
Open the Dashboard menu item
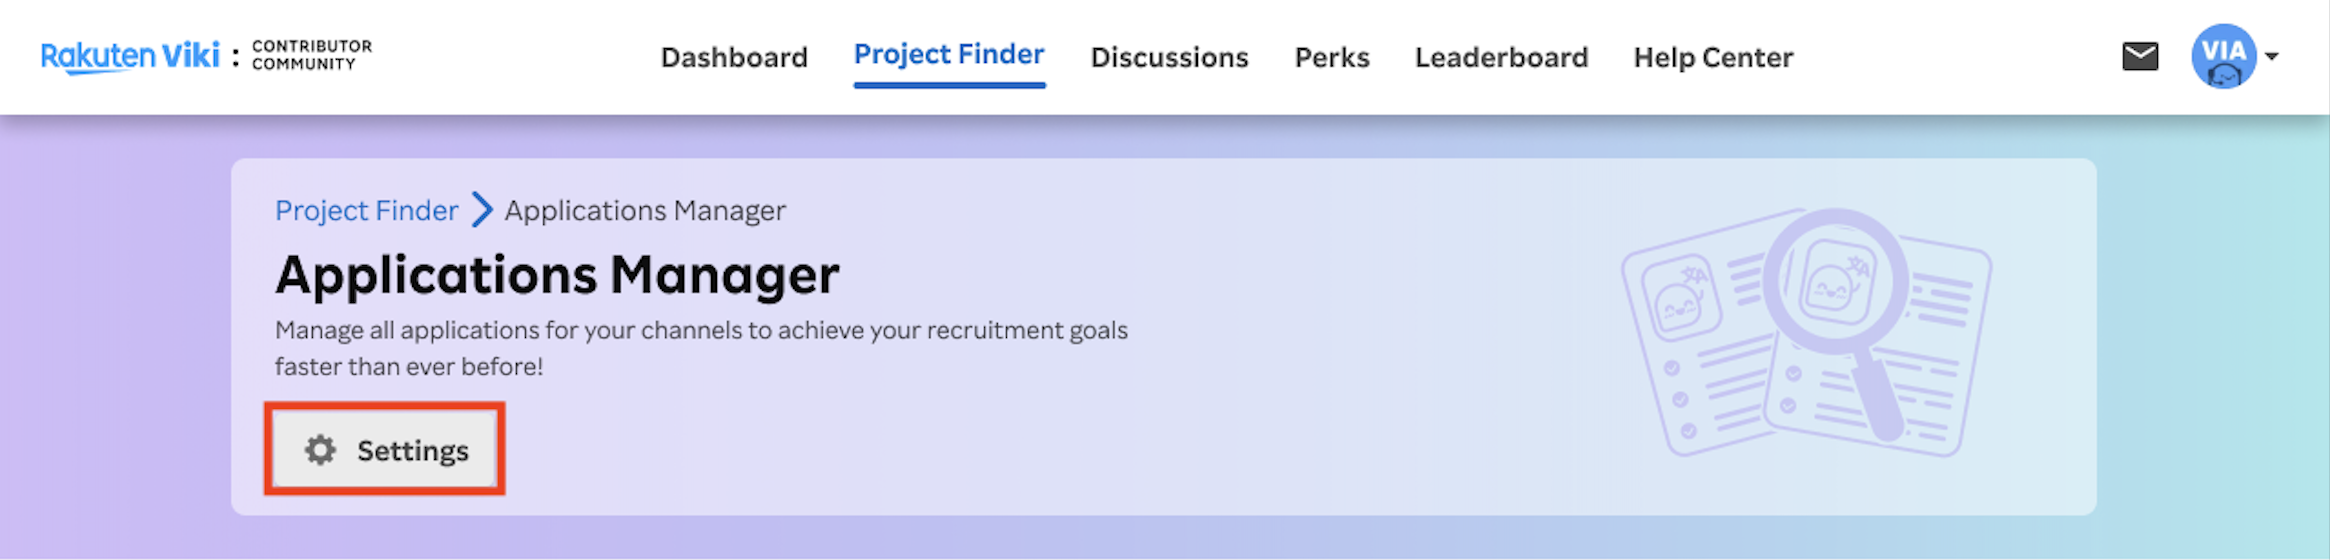734,57
